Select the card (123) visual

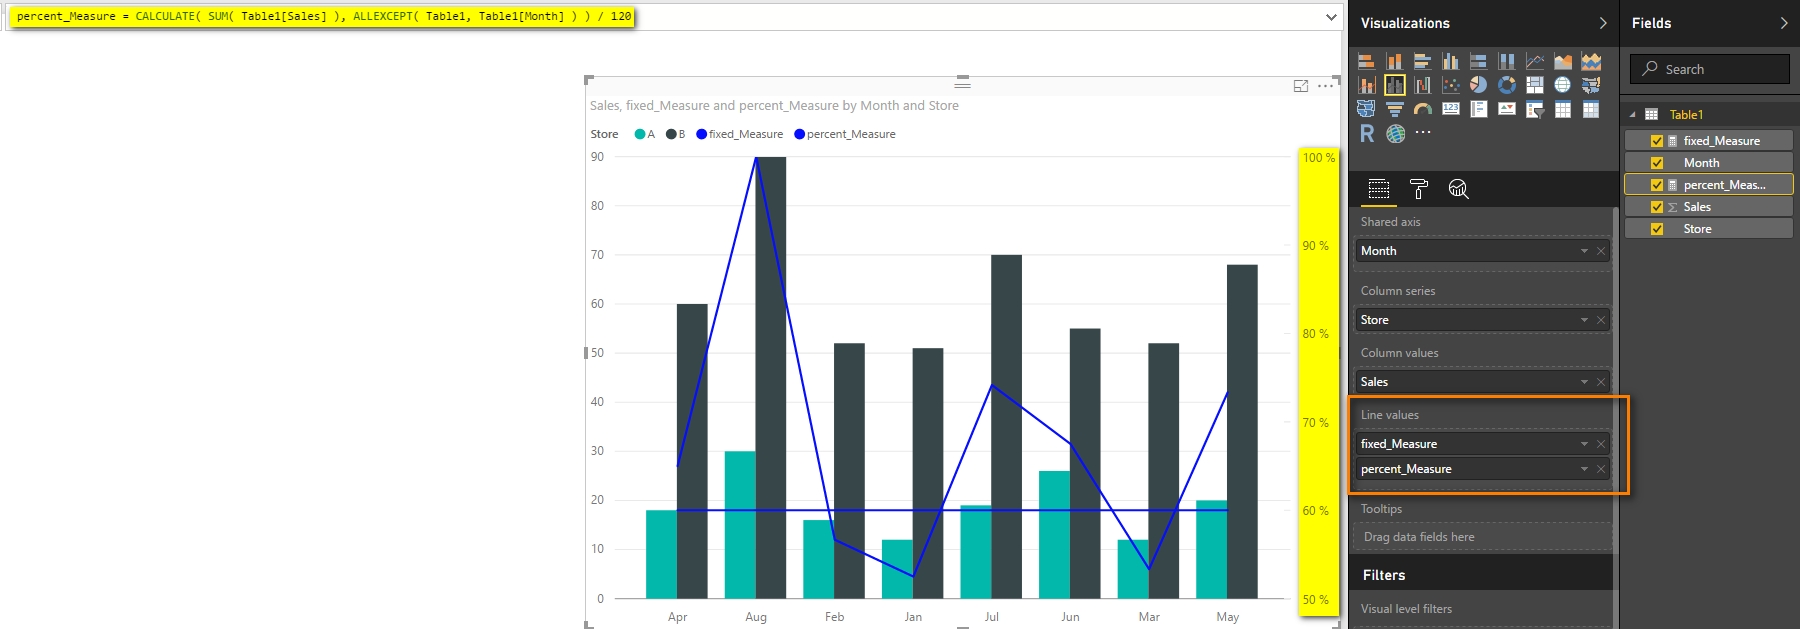coord(1450,109)
